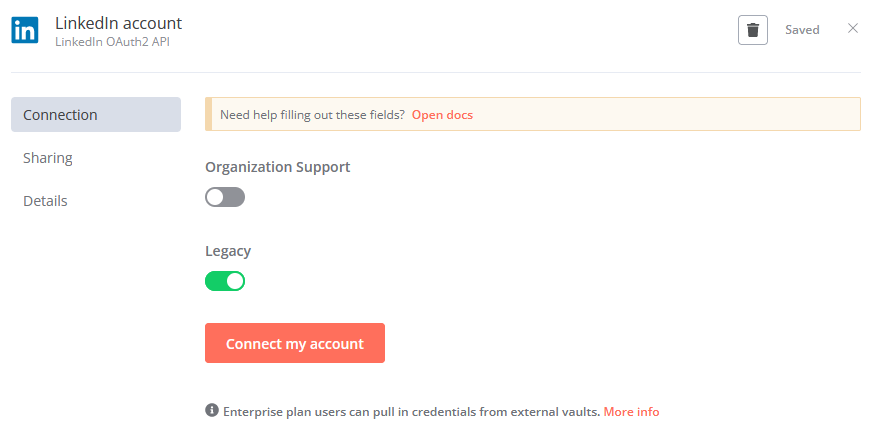Delete credential using the trash icon
Viewport: 869px width, 422px height.
(753, 30)
